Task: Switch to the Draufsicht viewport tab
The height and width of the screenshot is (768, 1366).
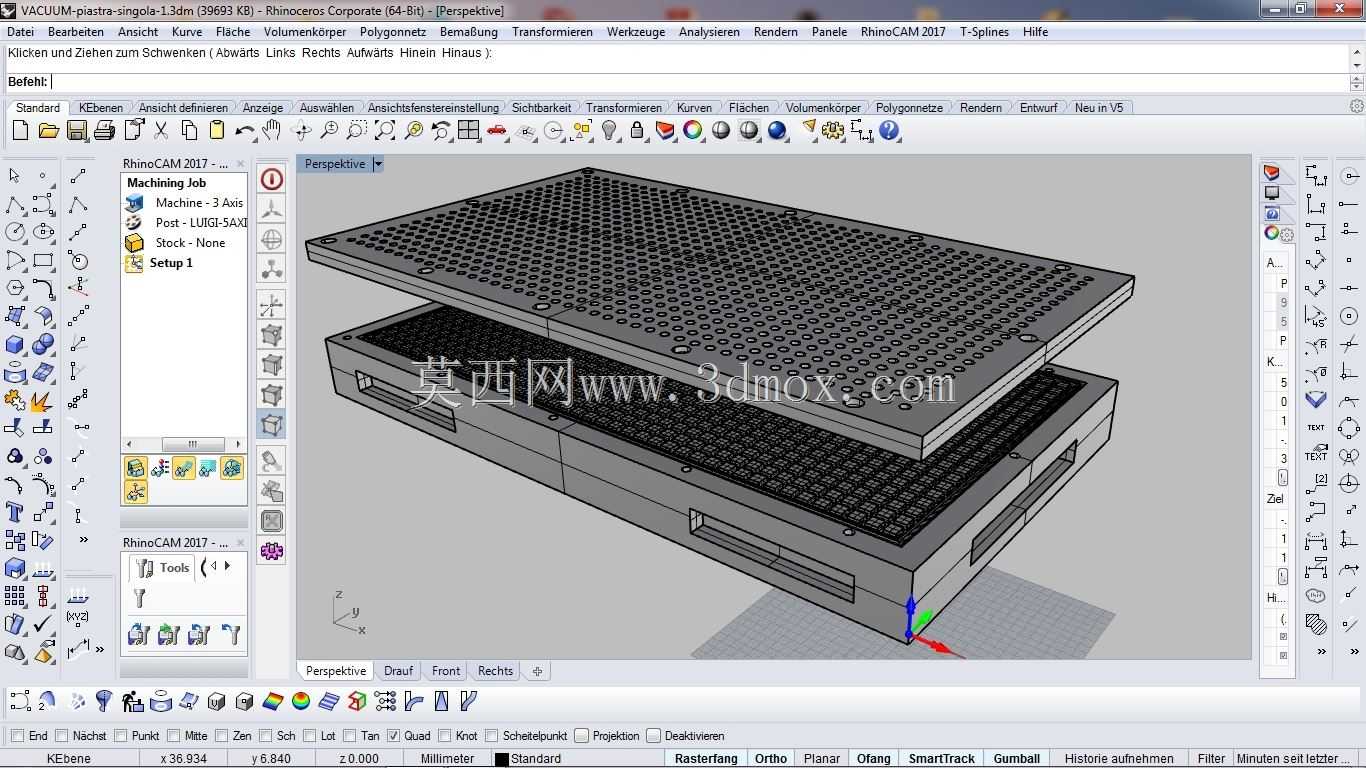Action: click(398, 671)
